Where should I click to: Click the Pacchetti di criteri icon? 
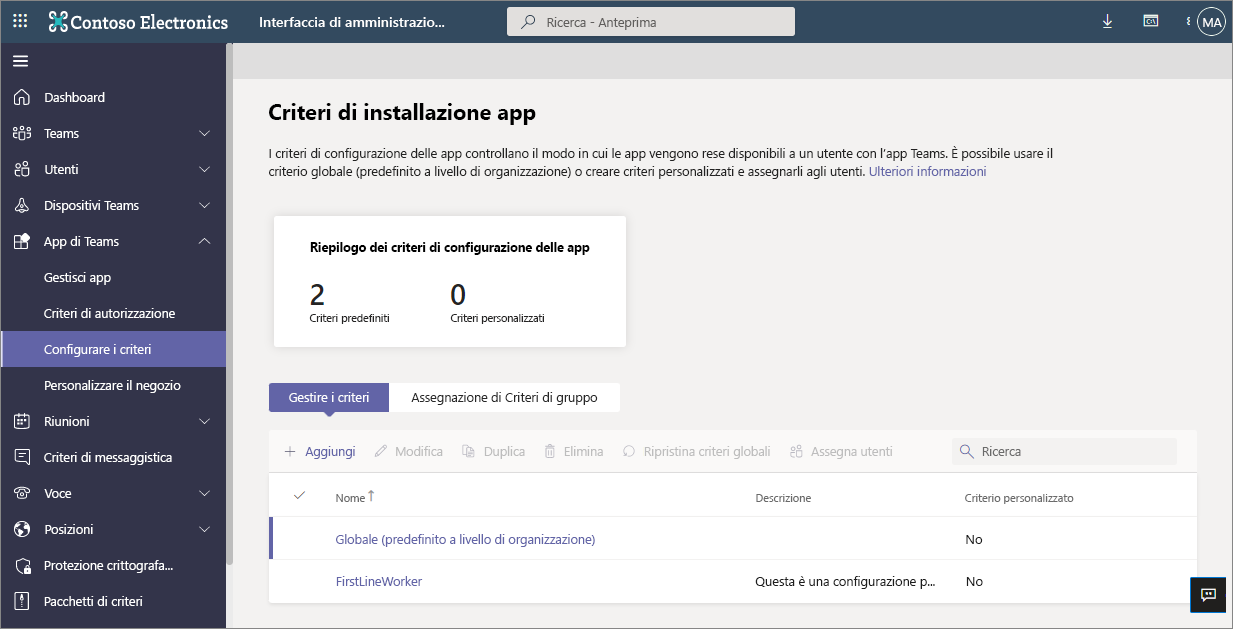pos(22,601)
